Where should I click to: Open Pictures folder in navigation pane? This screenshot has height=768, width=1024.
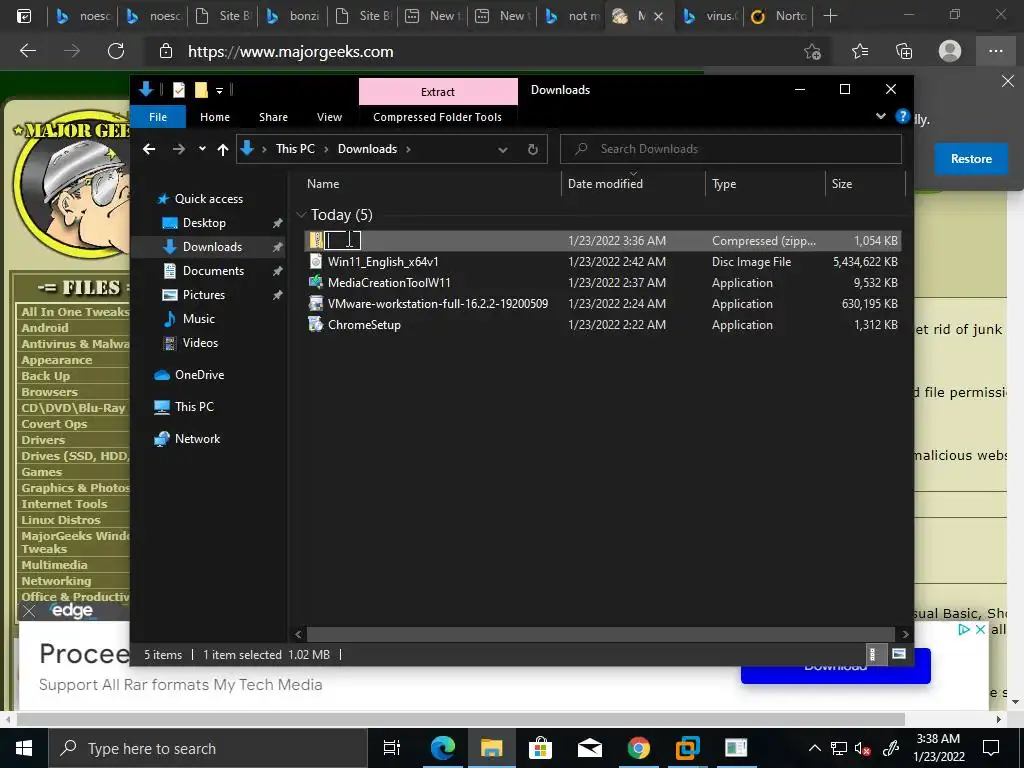(203, 295)
